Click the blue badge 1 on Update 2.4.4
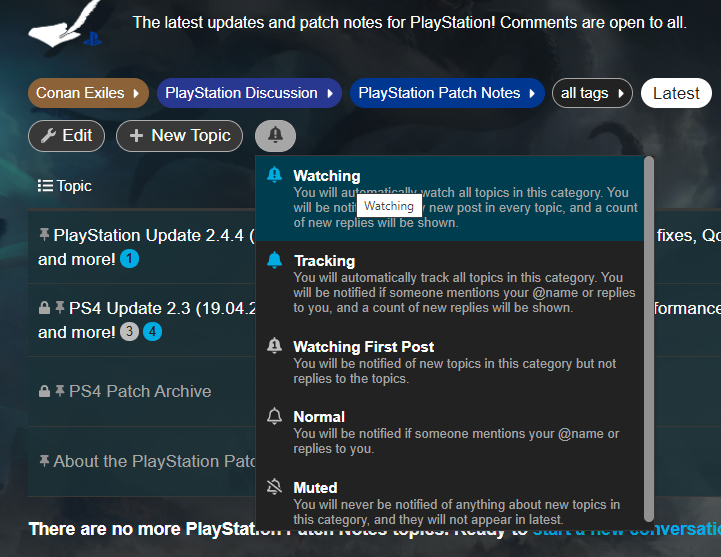Viewport: 721px width, 557px height. [130, 258]
